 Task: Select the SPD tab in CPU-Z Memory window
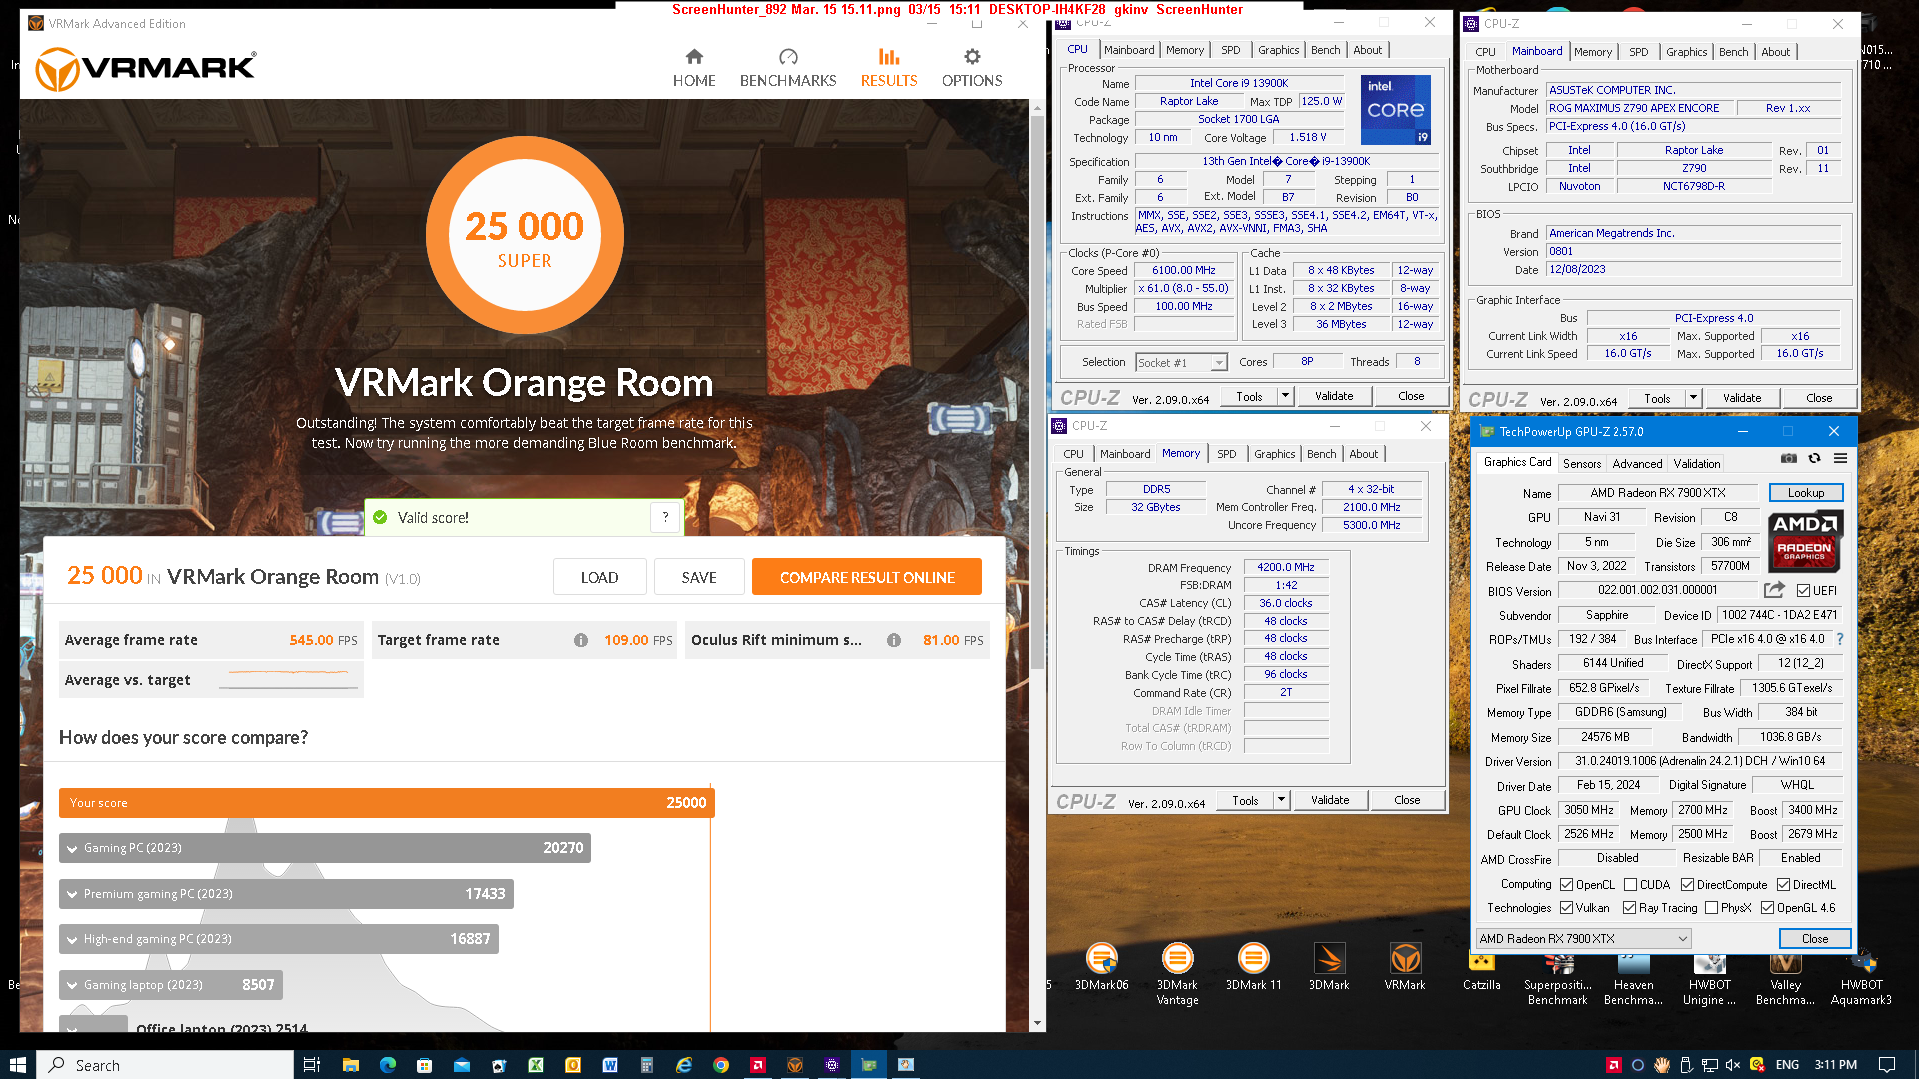(1226, 454)
